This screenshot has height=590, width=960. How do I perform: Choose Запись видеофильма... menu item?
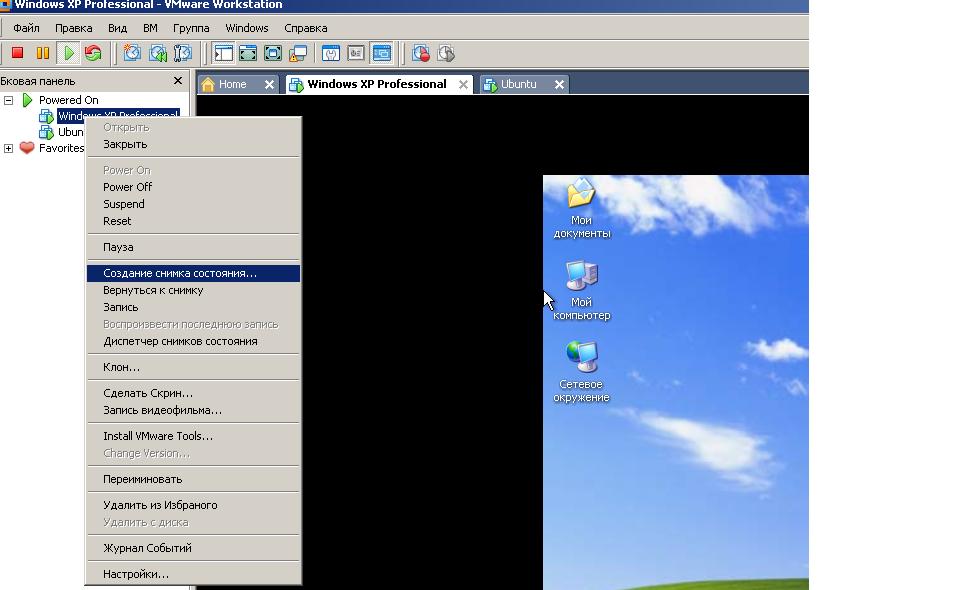(193, 410)
